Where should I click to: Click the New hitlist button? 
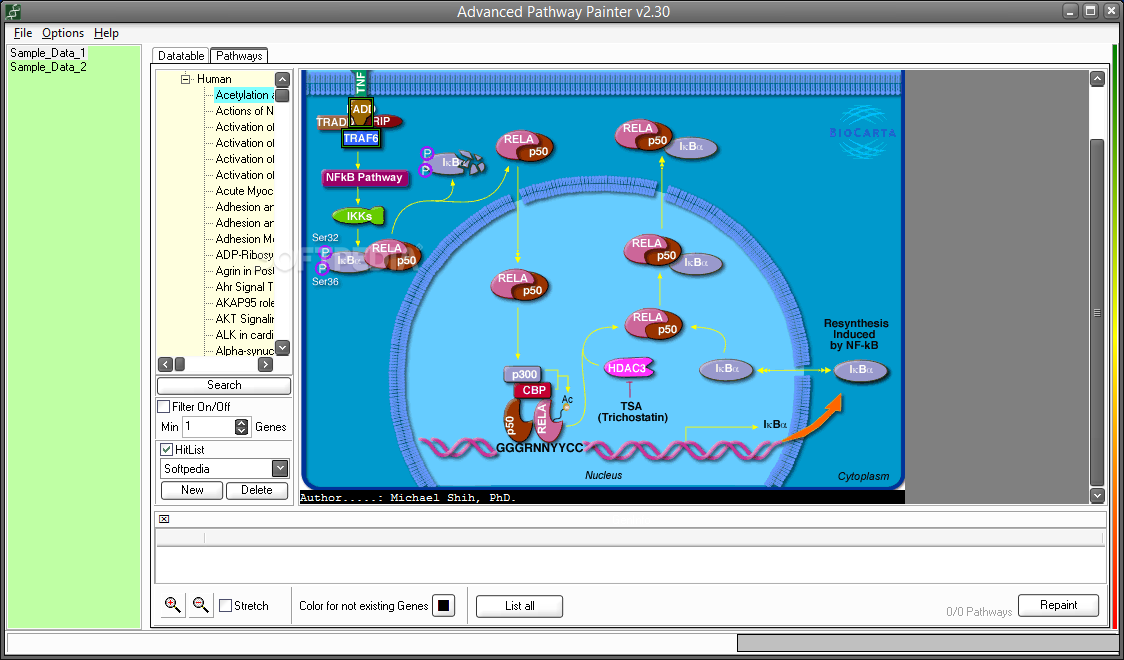192,490
